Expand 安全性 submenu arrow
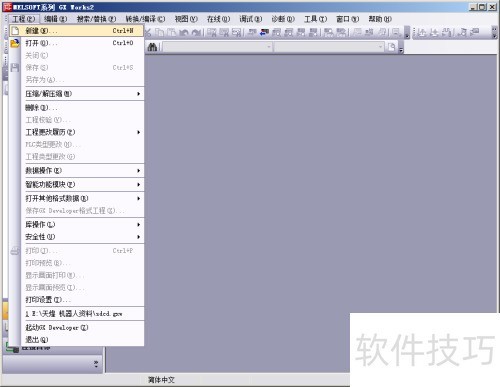The width and height of the screenshot is (500, 387). (x=138, y=237)
